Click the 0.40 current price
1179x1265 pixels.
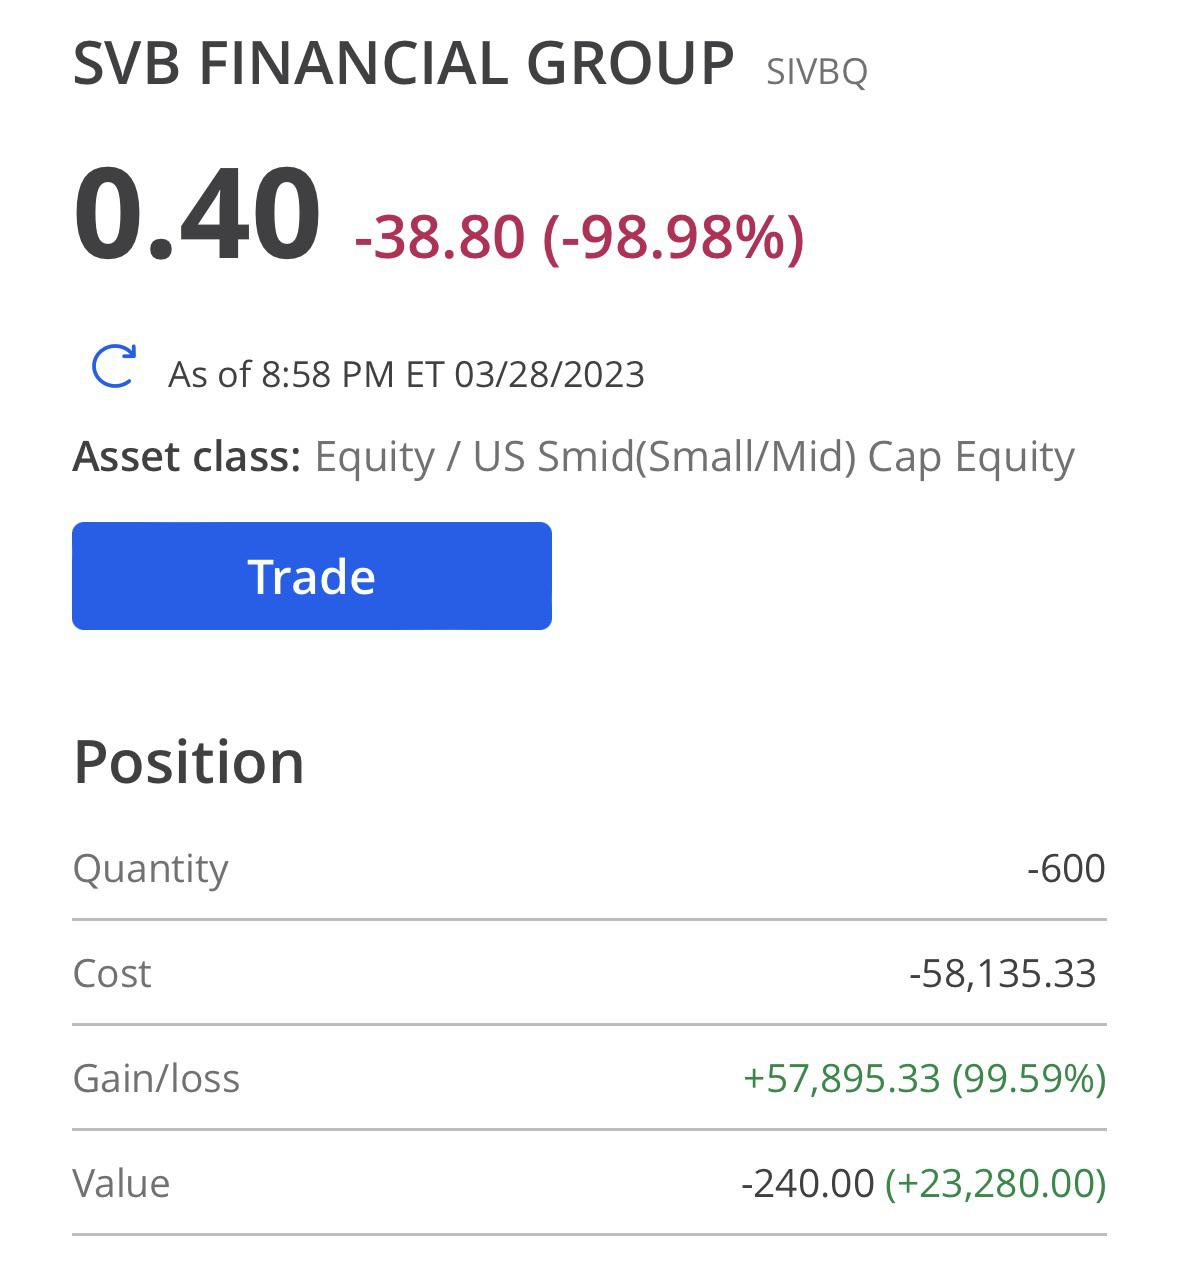(197, 216)
